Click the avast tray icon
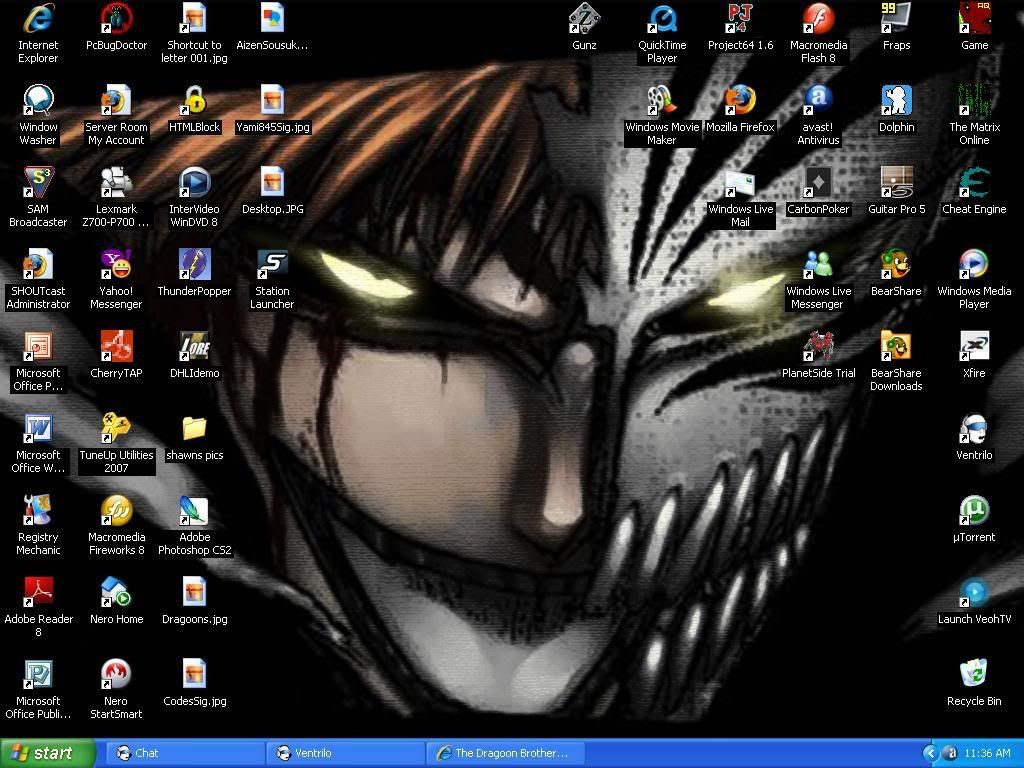Viewport: 1024px width, 768px height. (x=952, y=753)
